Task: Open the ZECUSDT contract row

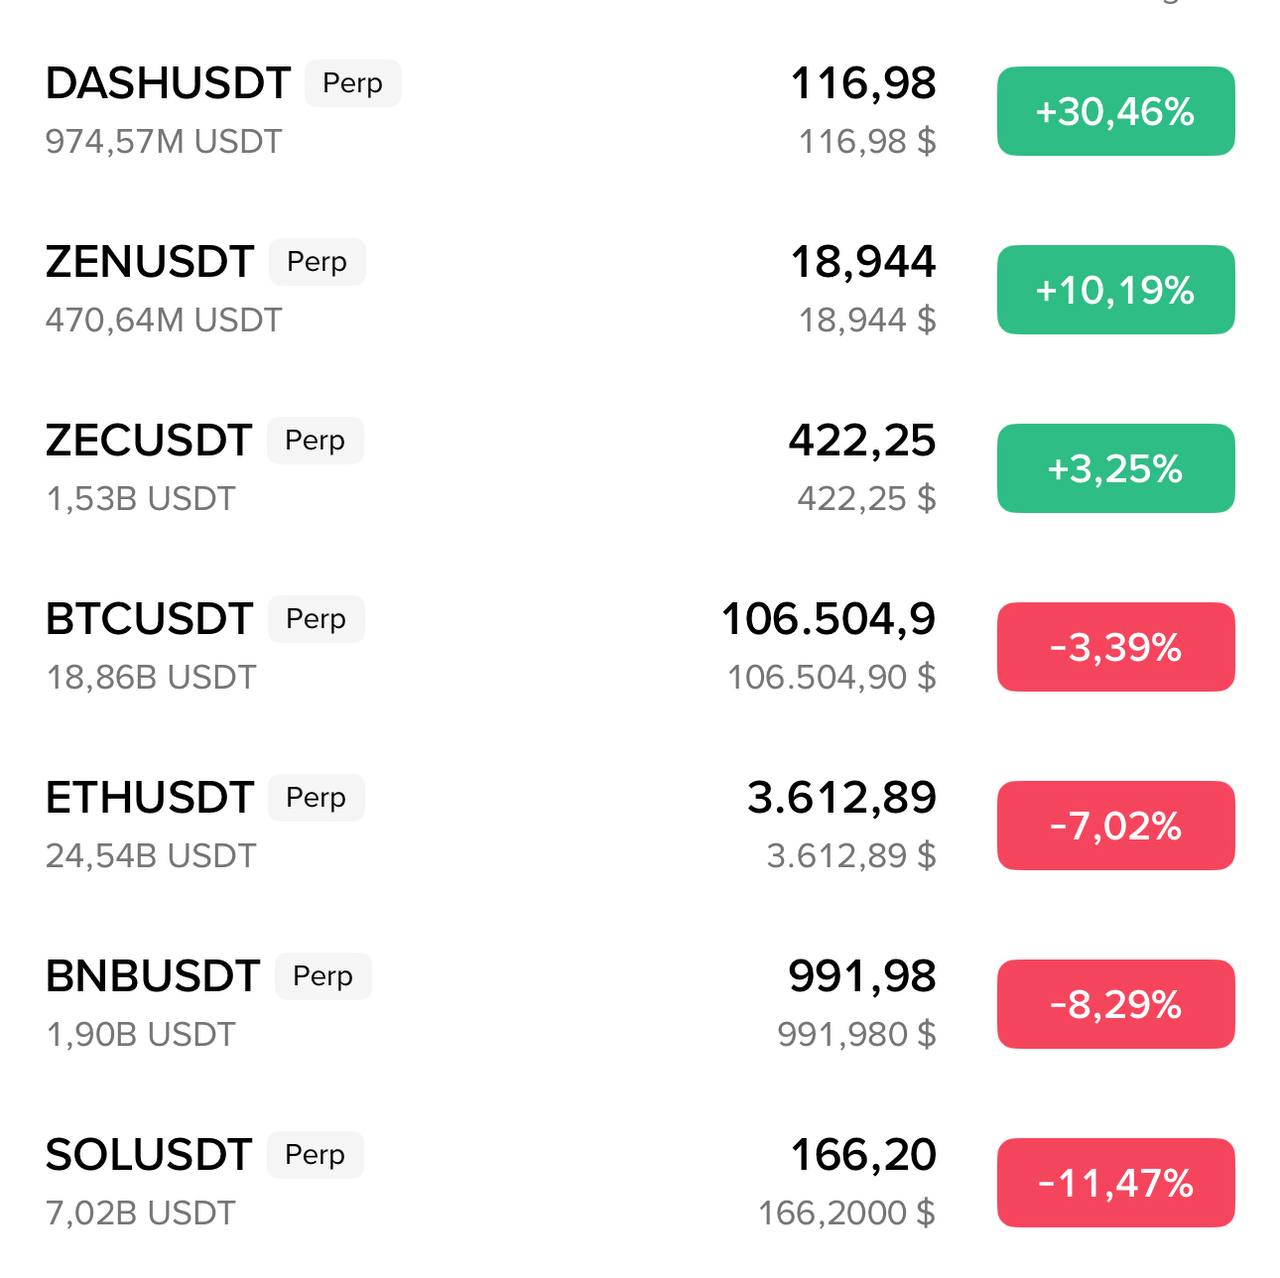Action: pos(149,441)
